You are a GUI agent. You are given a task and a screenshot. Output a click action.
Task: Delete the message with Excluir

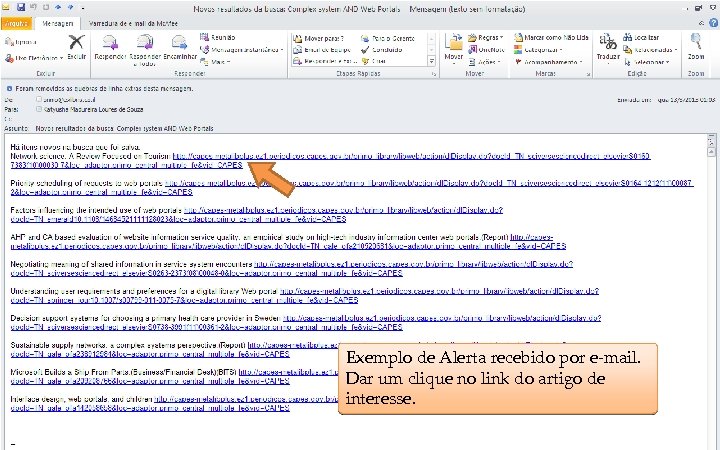point(77,48)
